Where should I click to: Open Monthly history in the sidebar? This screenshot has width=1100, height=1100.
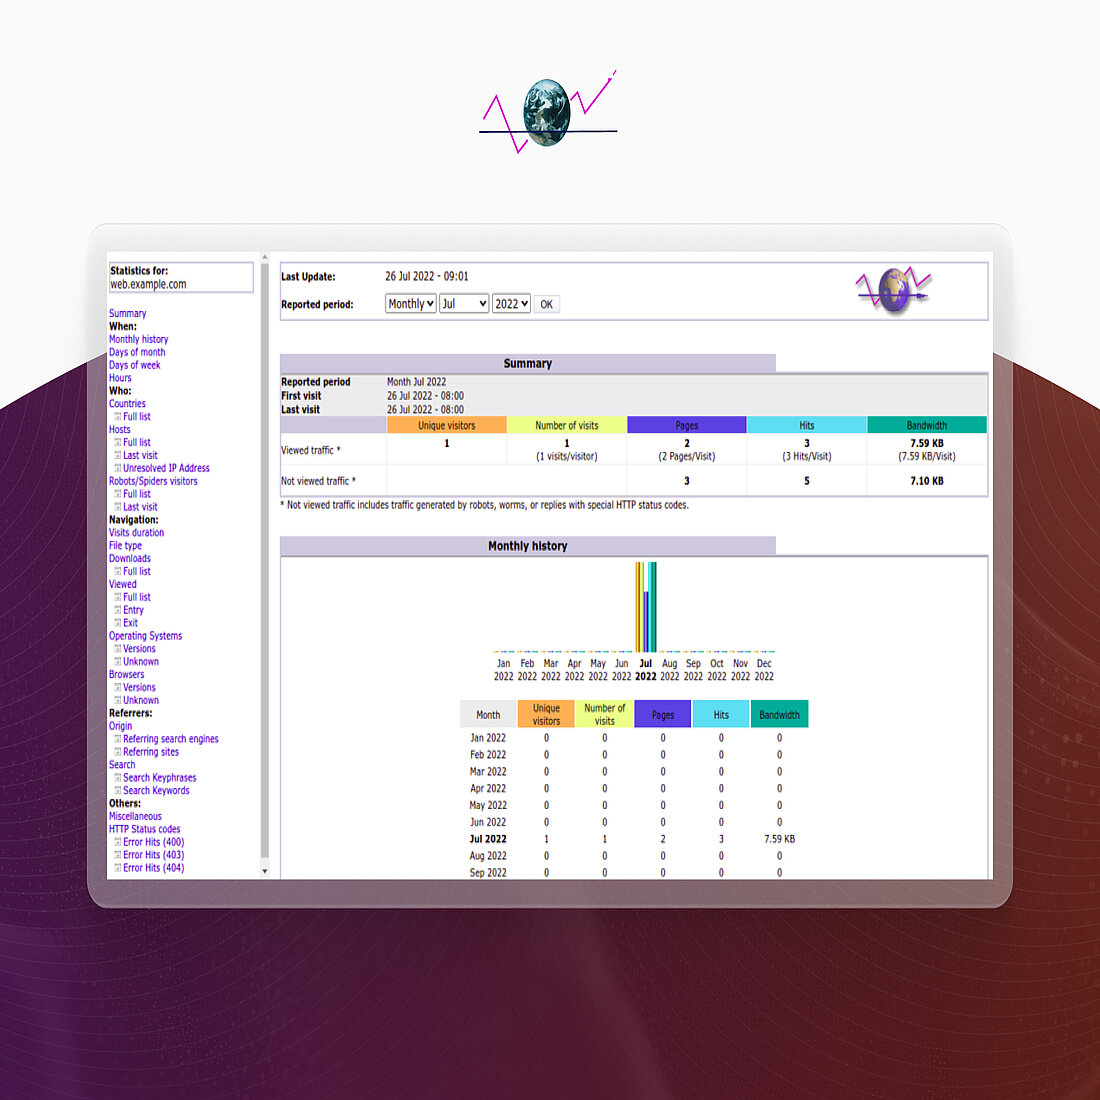(x=138, y=339)
